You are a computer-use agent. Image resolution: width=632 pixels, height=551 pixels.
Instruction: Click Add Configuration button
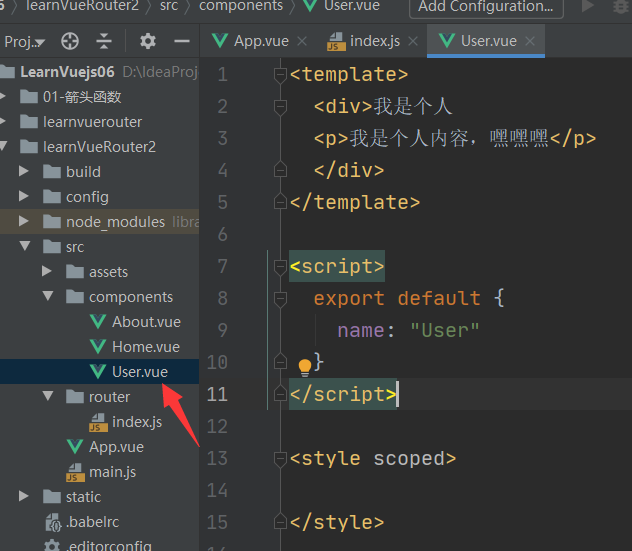point(486,6)
